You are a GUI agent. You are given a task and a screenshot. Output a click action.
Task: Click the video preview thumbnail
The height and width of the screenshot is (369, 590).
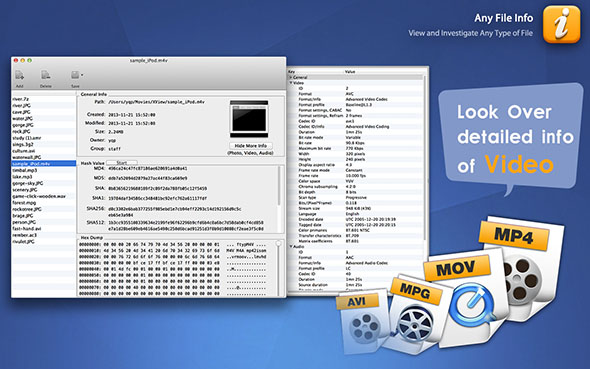249,119
